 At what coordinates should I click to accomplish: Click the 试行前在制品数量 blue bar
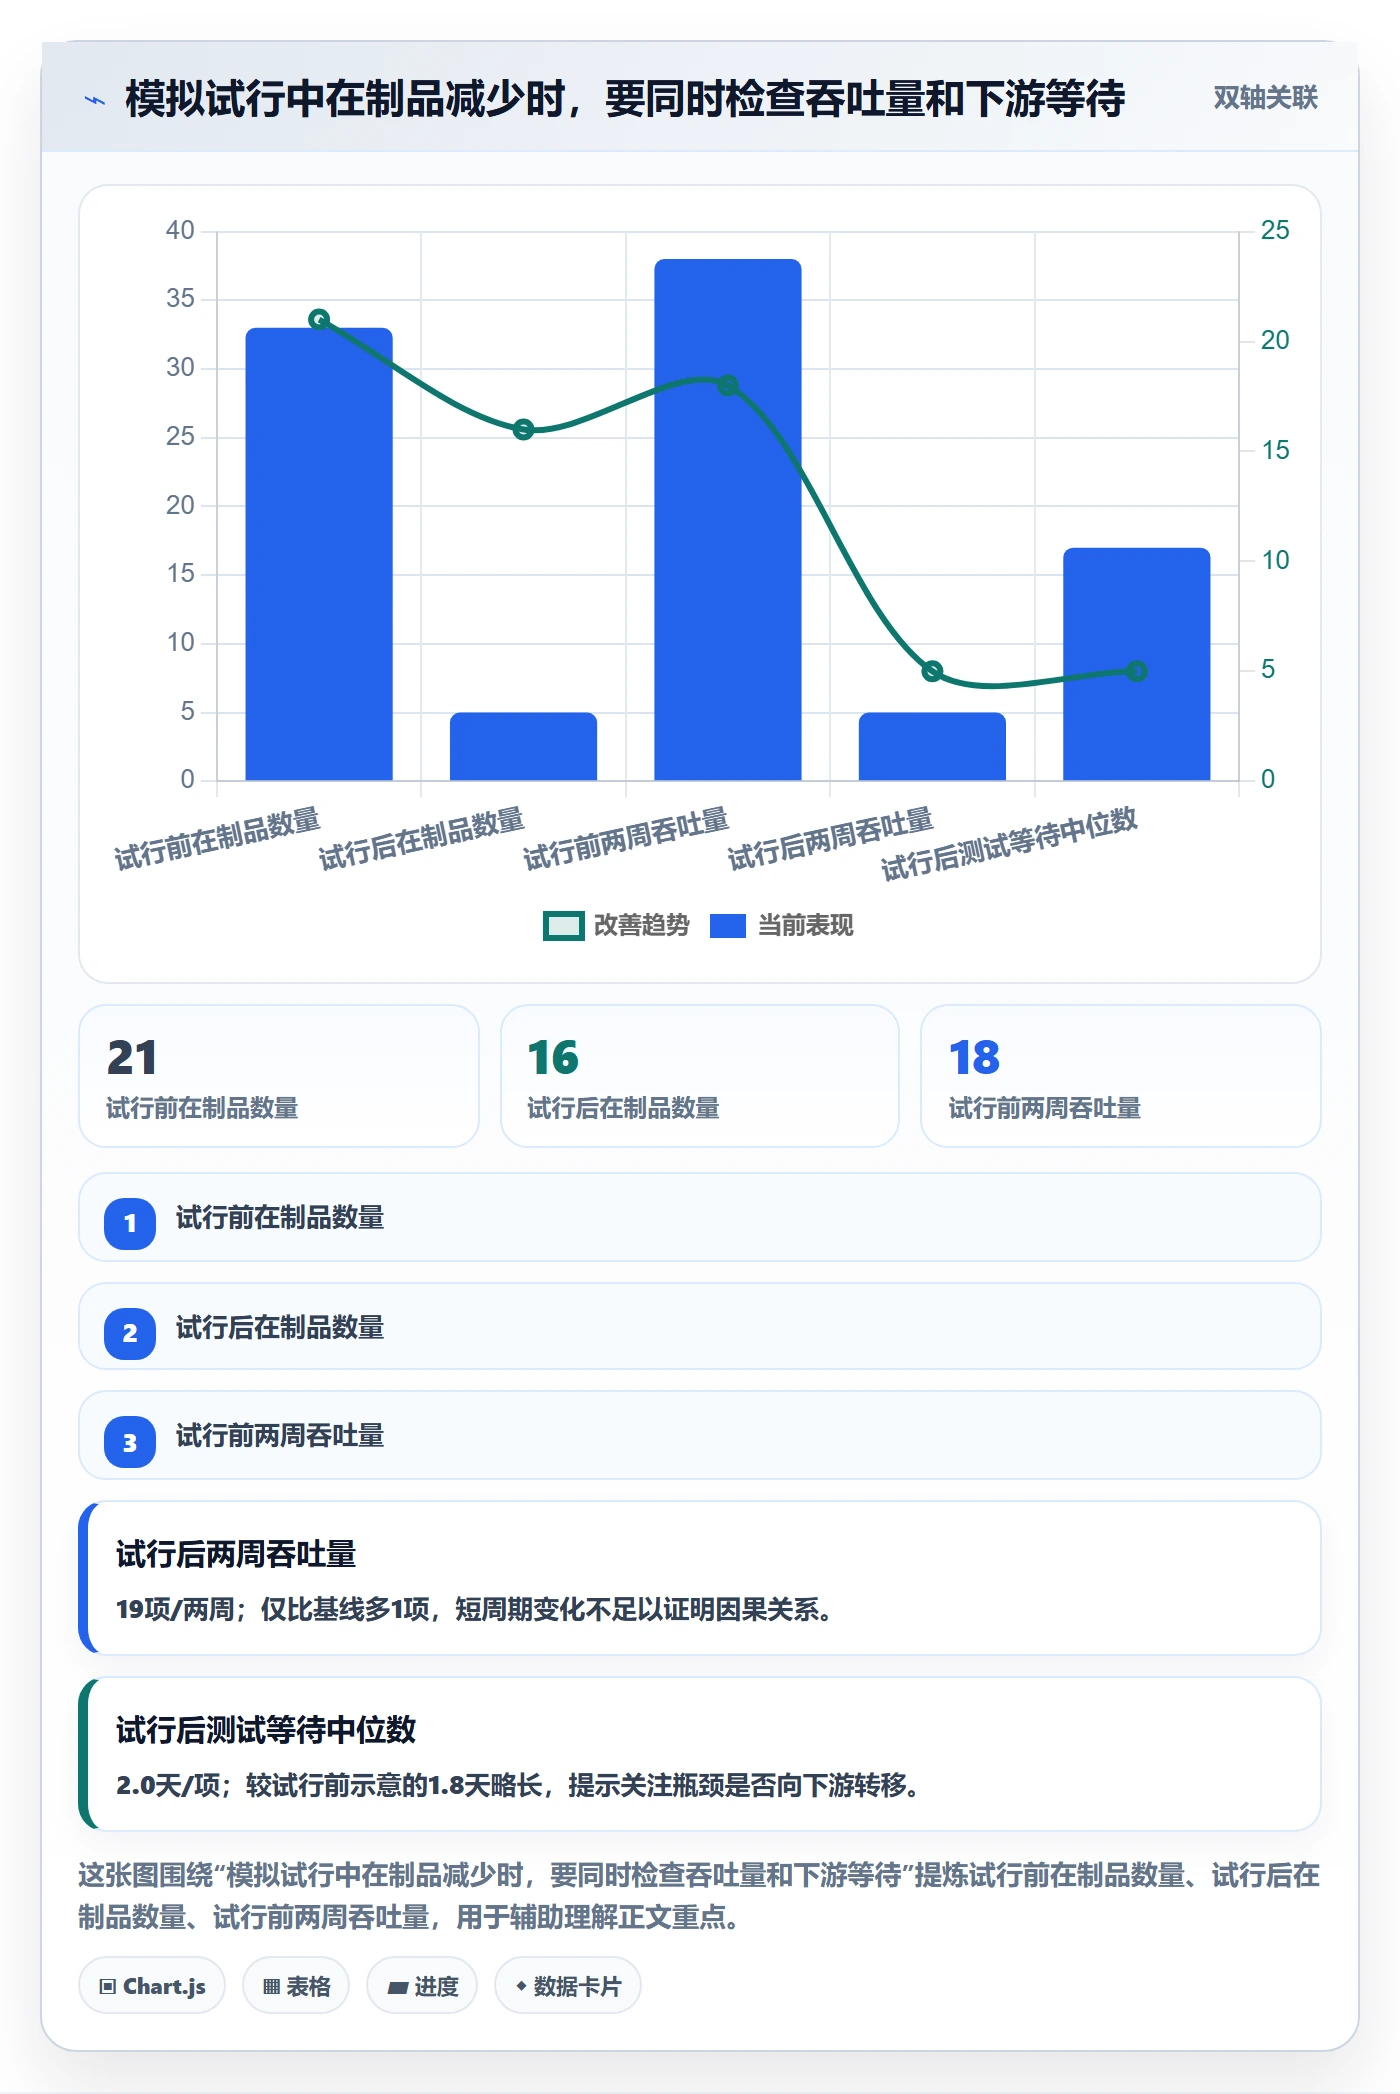click(x=319, y=554)
